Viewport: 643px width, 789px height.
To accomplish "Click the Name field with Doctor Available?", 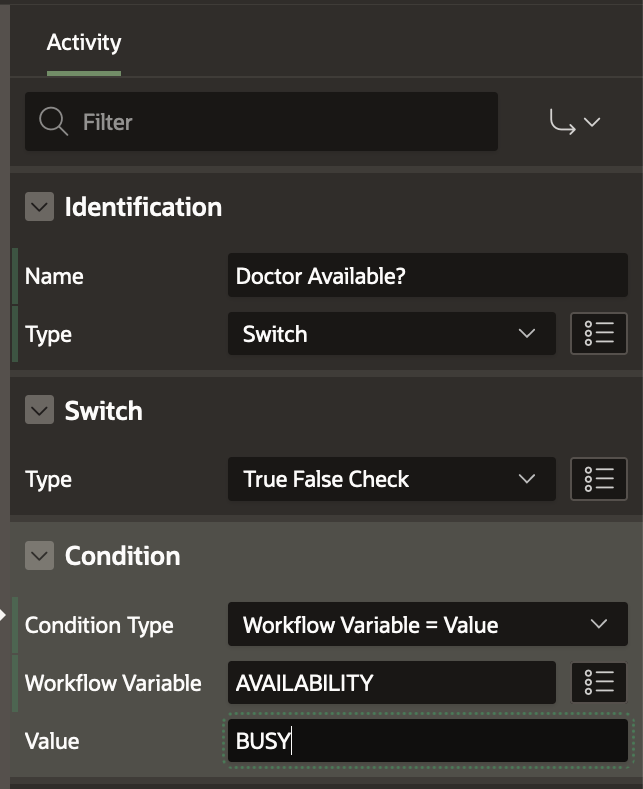I will coord(427,276).
